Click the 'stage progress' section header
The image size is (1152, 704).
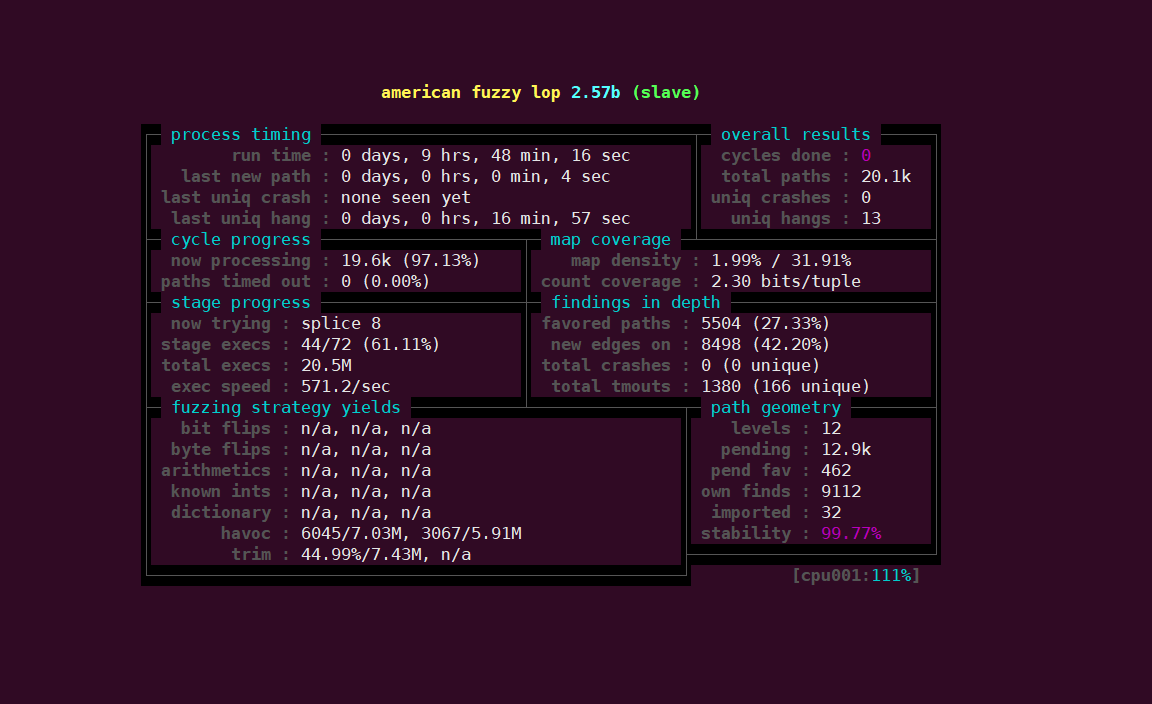click(241, 303)
